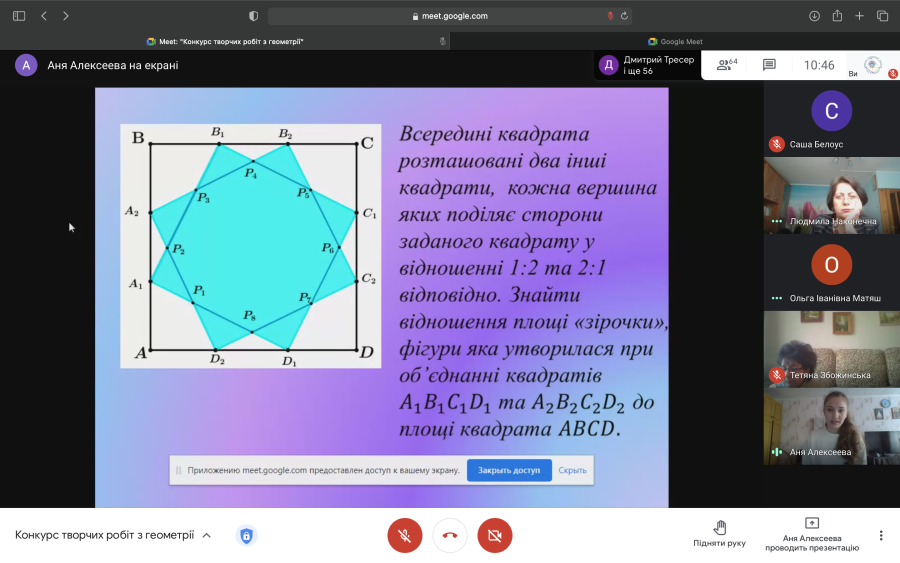Expand meeting details next to Конкурс творчих робіт
Screen dimensions: 900x563
pos(207,535)
